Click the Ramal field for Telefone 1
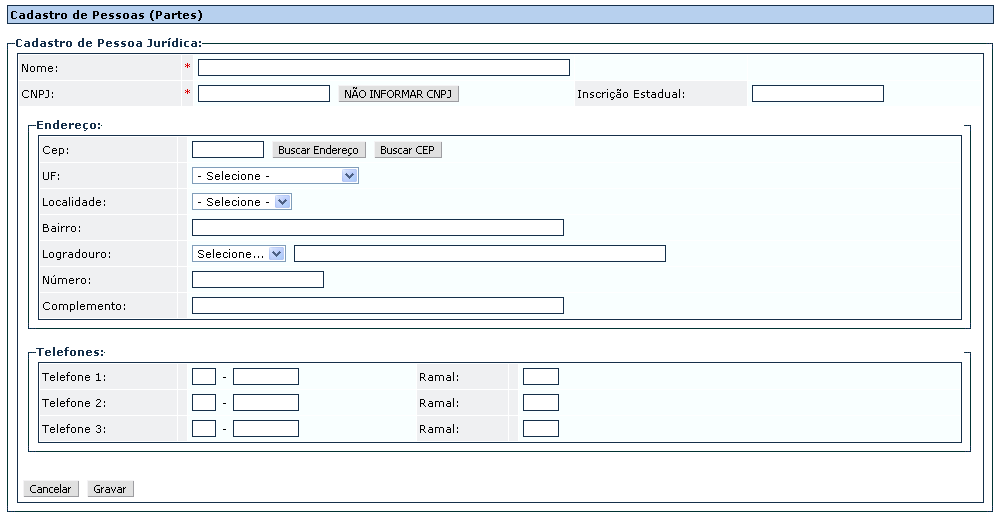The image size is (999, 516). click(541, 376)
